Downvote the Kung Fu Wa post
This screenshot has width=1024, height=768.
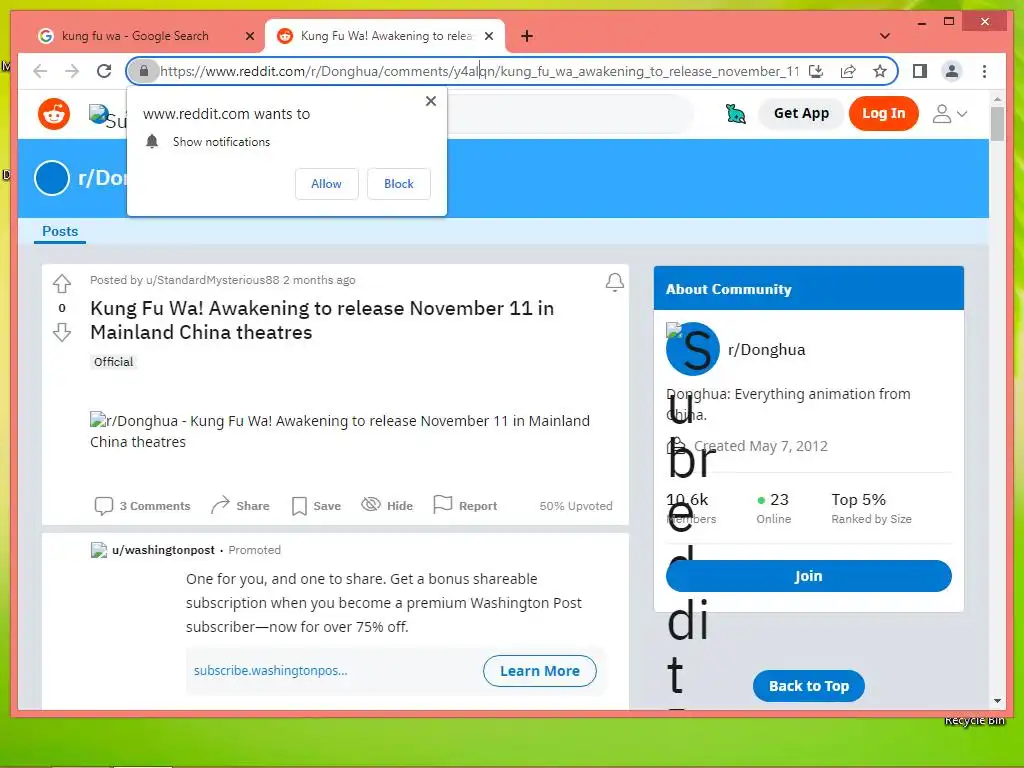[62, 332]
